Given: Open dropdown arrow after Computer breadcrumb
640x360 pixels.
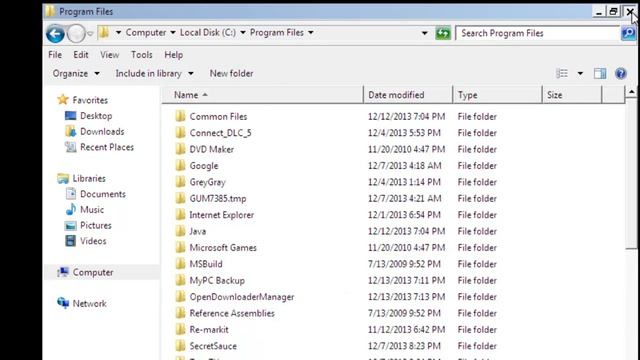Looking at the screenshot, I should tap(173, 32).
